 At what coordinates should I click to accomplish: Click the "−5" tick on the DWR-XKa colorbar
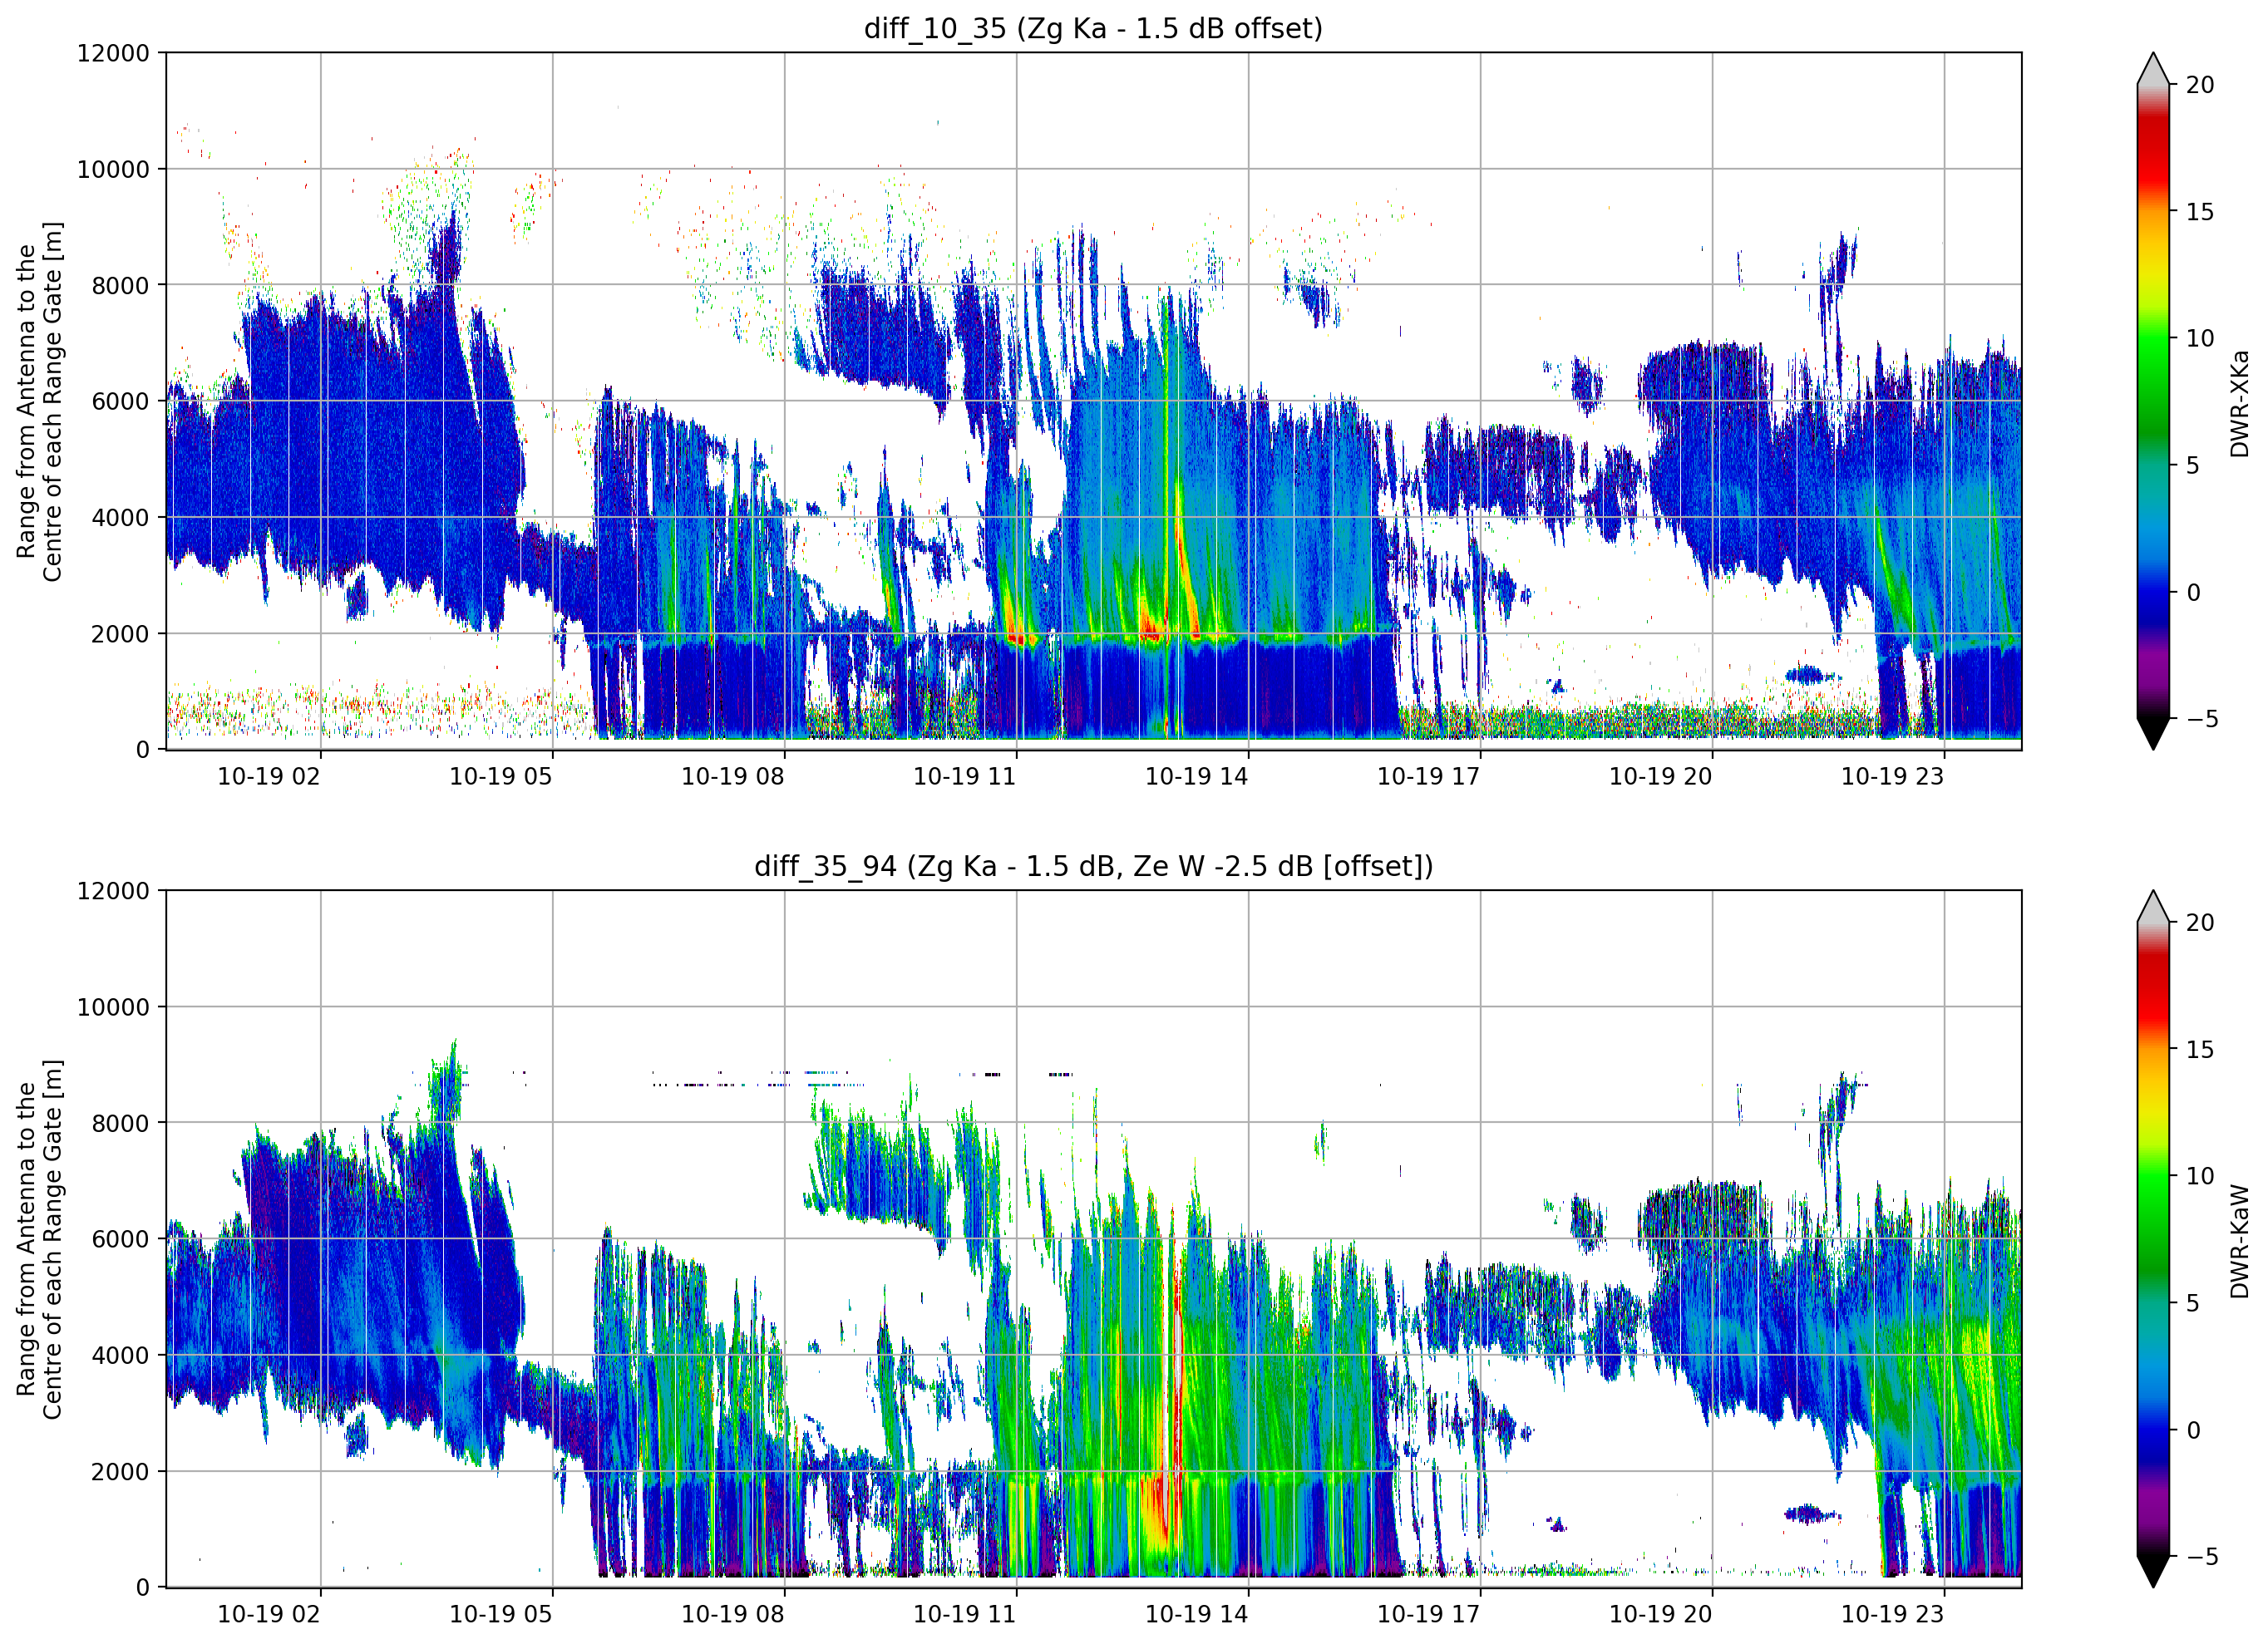click(x=2202, y=719)
